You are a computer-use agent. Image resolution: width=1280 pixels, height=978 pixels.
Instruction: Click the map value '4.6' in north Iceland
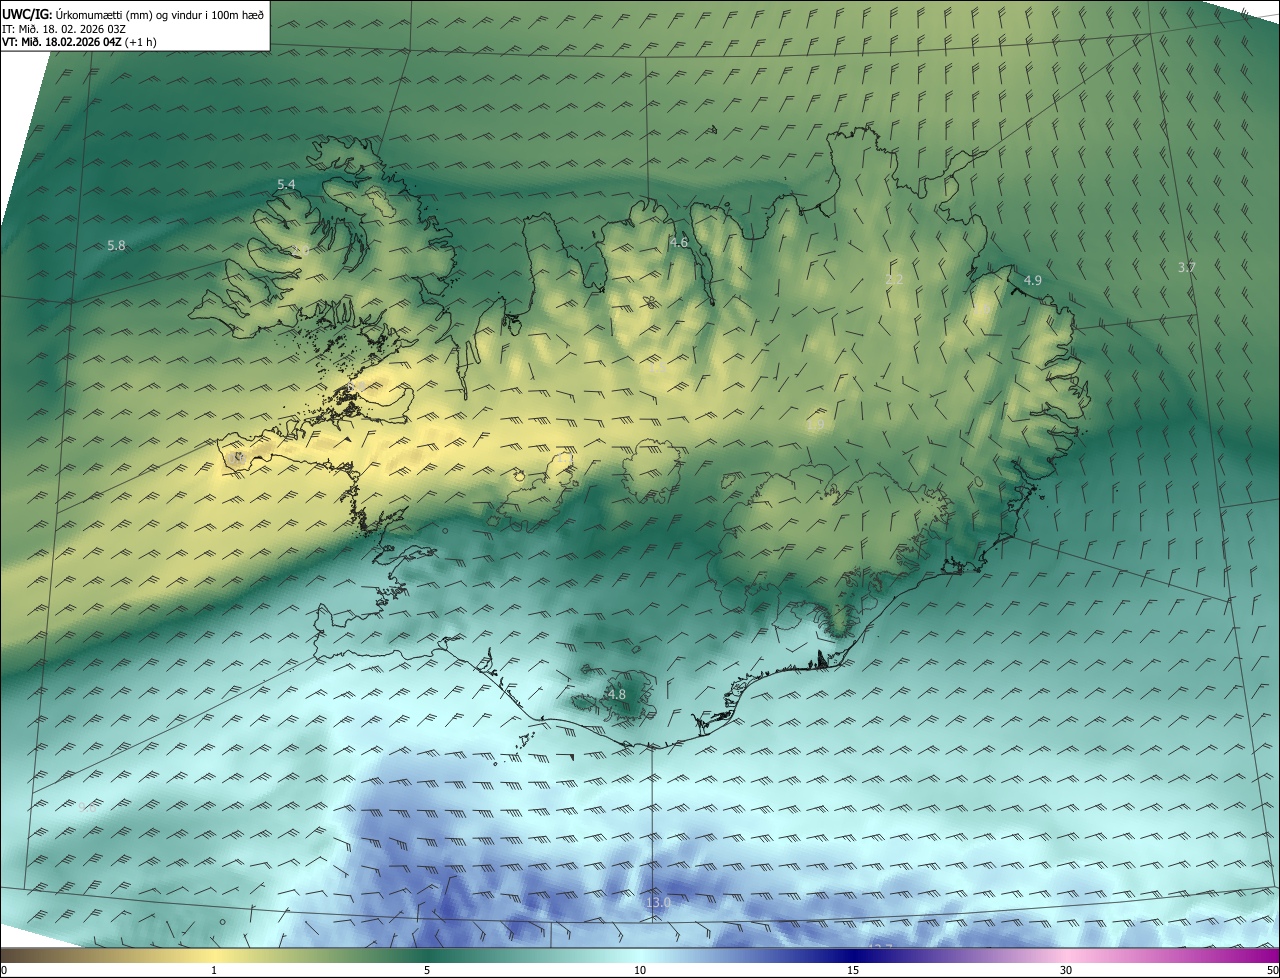click(679, 242)
